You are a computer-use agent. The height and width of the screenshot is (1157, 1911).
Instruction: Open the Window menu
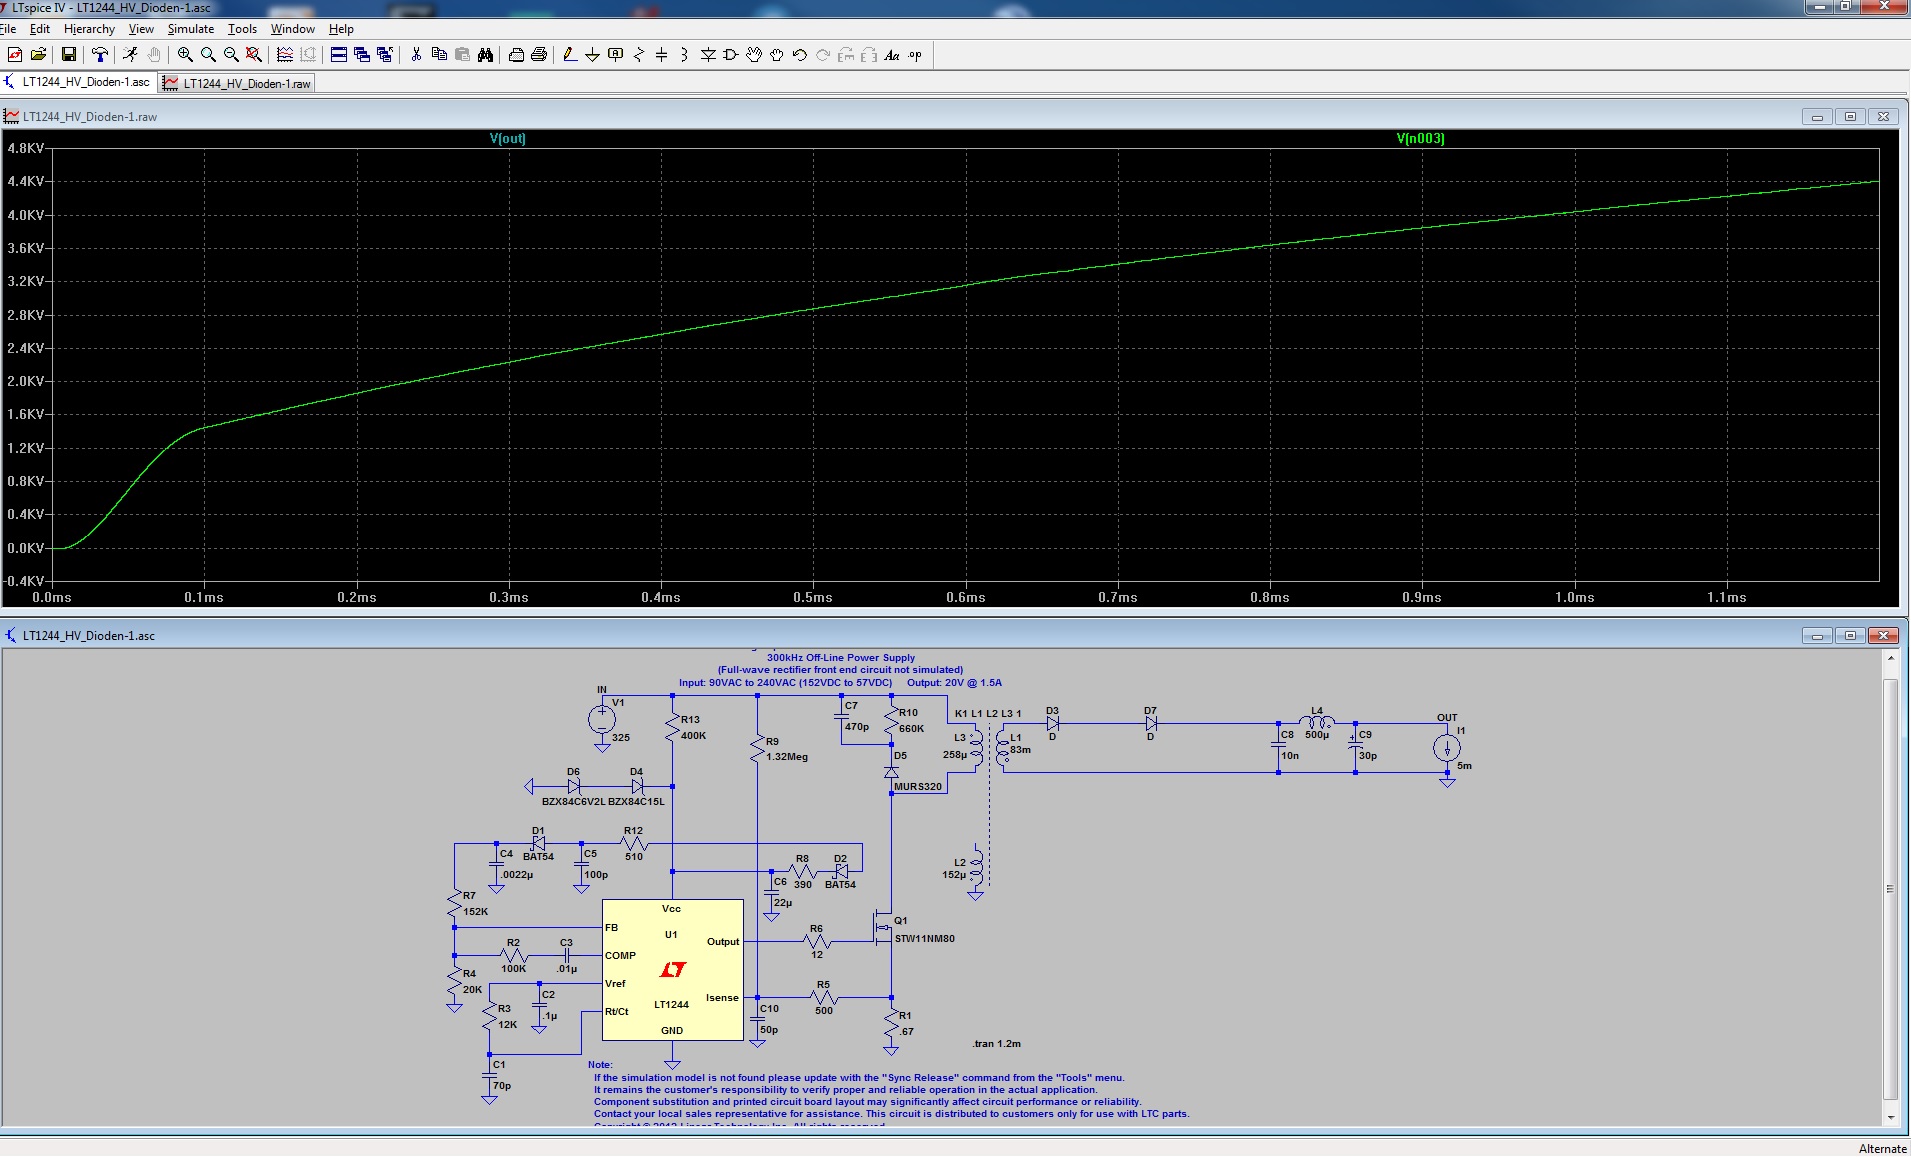point(292,29)
